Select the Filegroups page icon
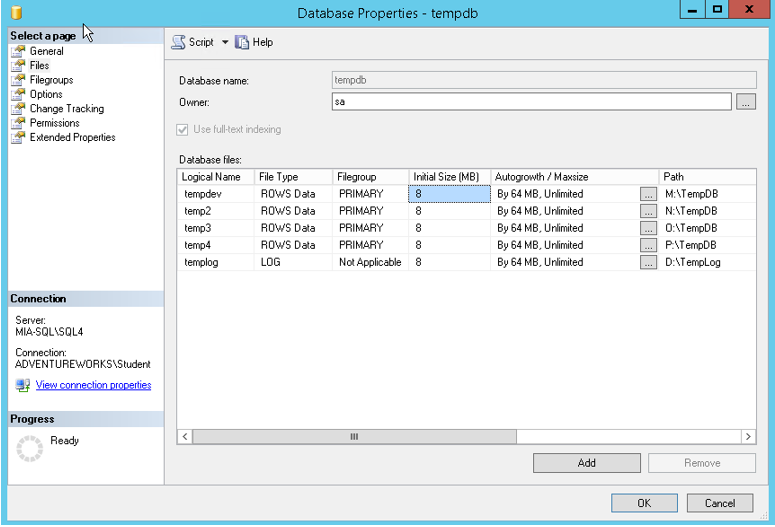This screenshot has width=775, height=527. tap(18, 80)
